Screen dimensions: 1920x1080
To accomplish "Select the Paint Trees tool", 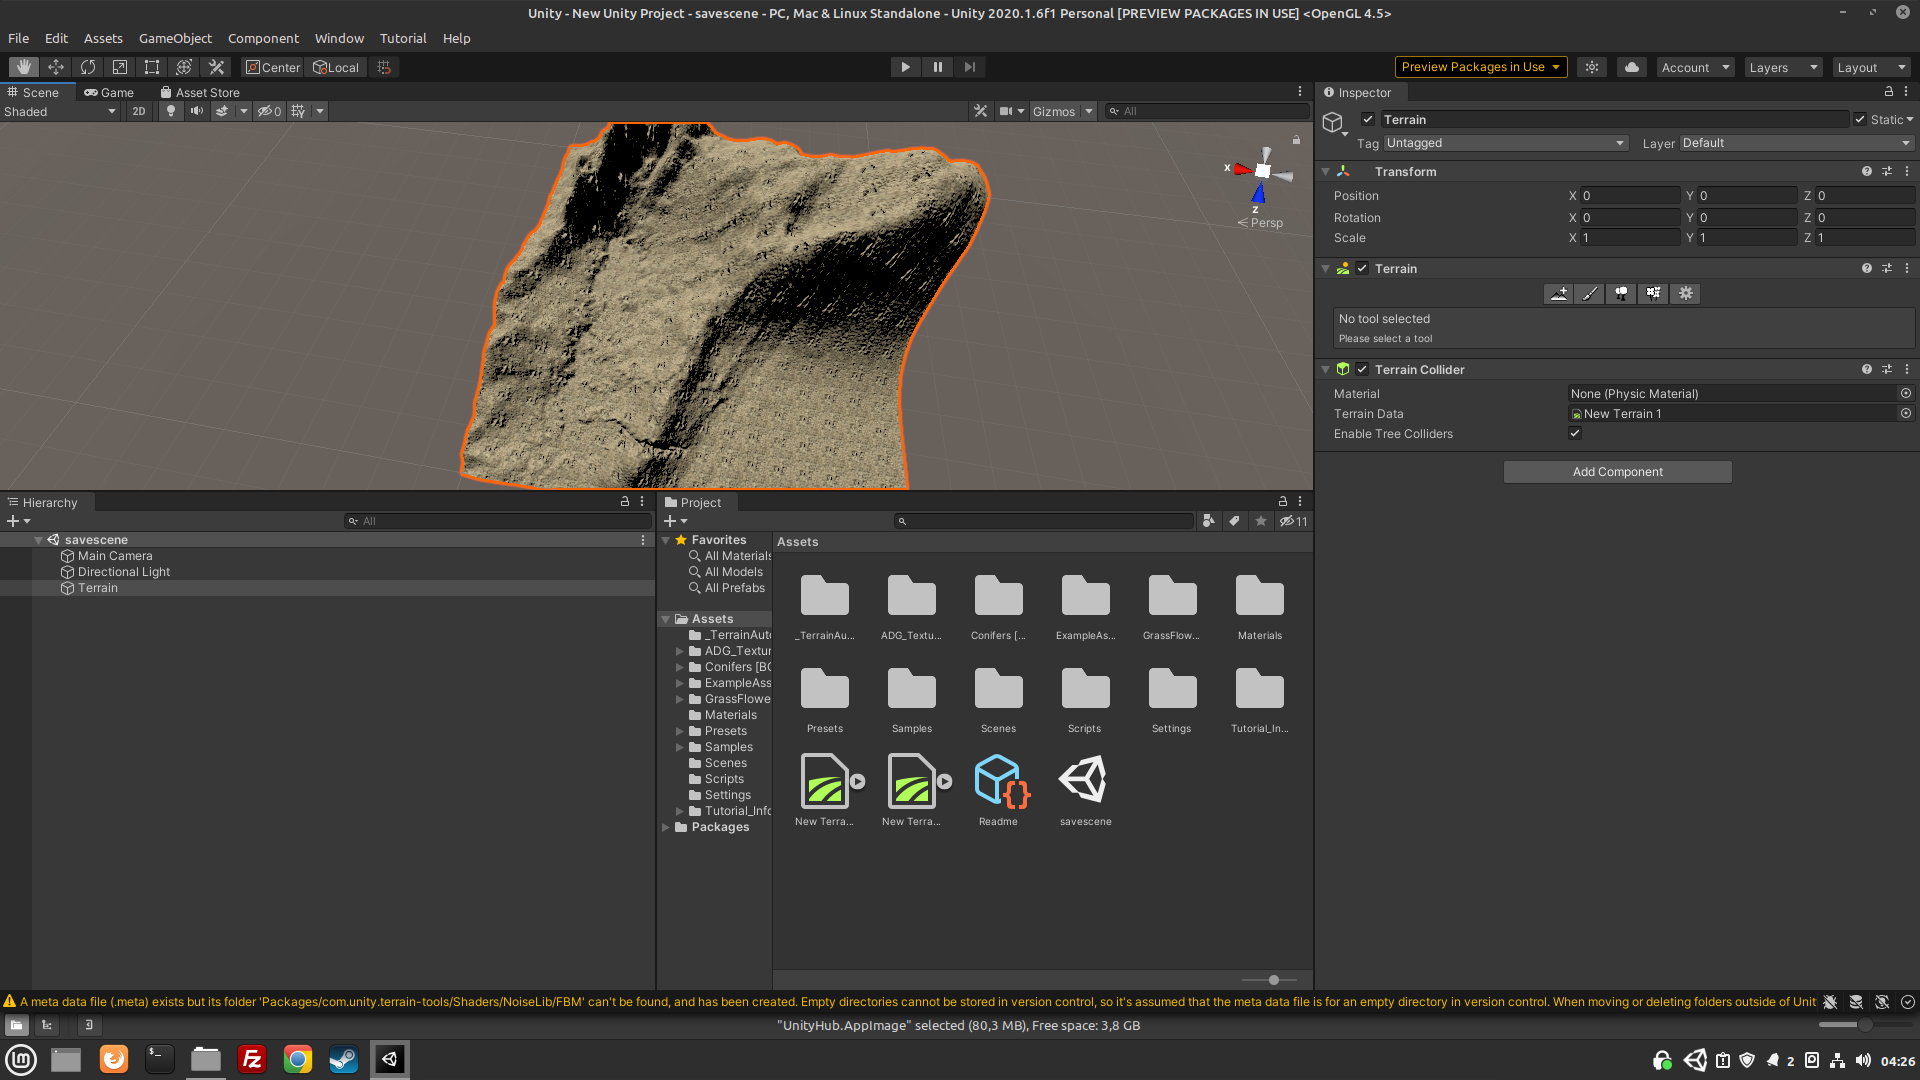I will 1621,293.
